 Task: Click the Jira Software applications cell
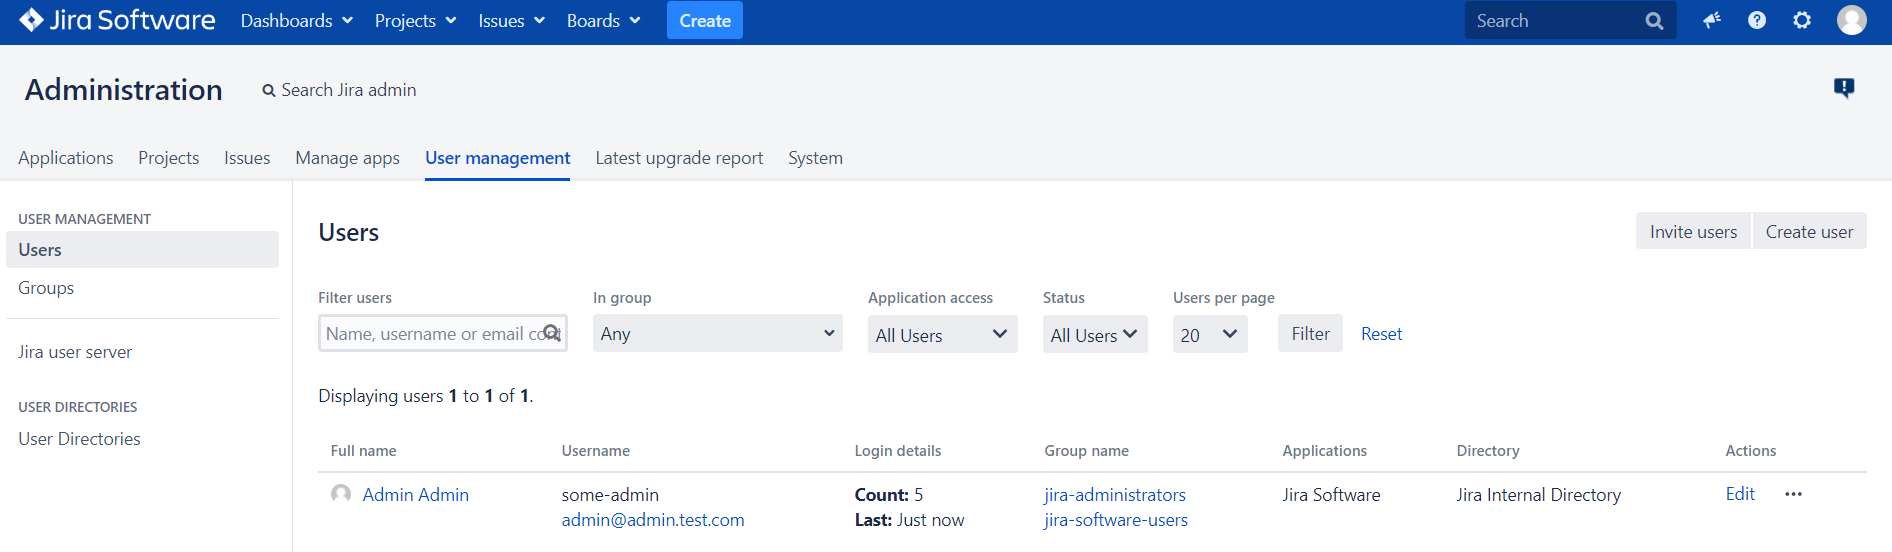[1331, 495]
